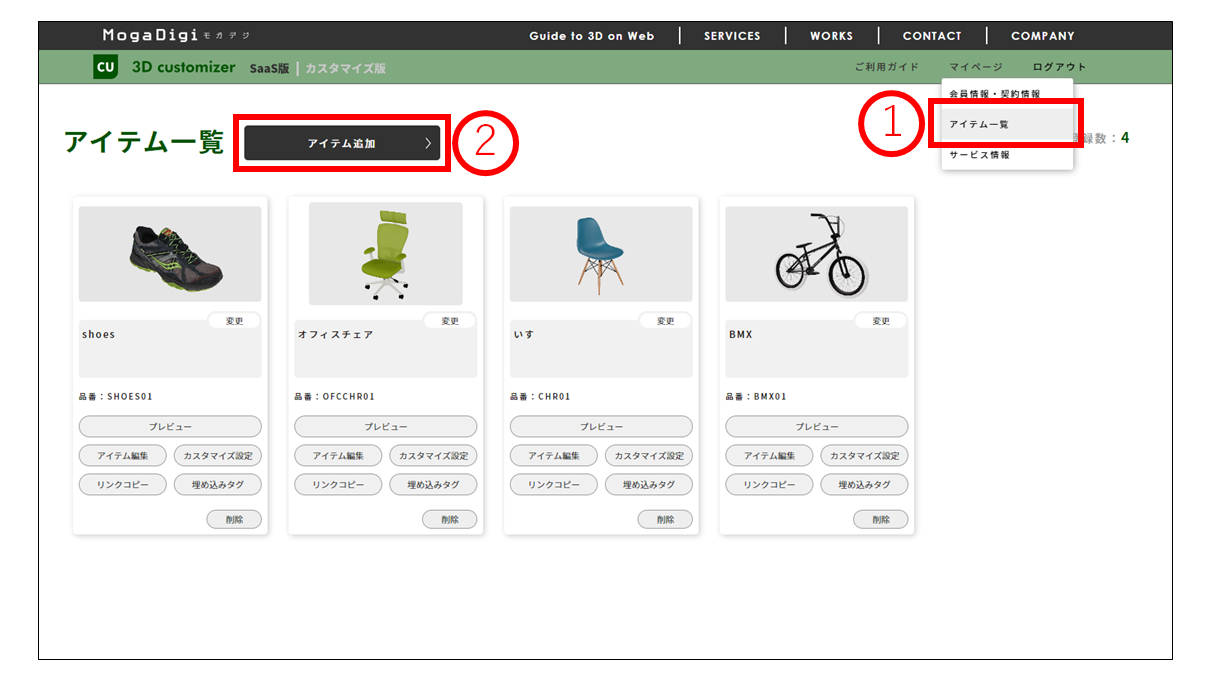Click the BMX bicycle thumbnail
This screenshot has height=680, width=1210.
816,254
